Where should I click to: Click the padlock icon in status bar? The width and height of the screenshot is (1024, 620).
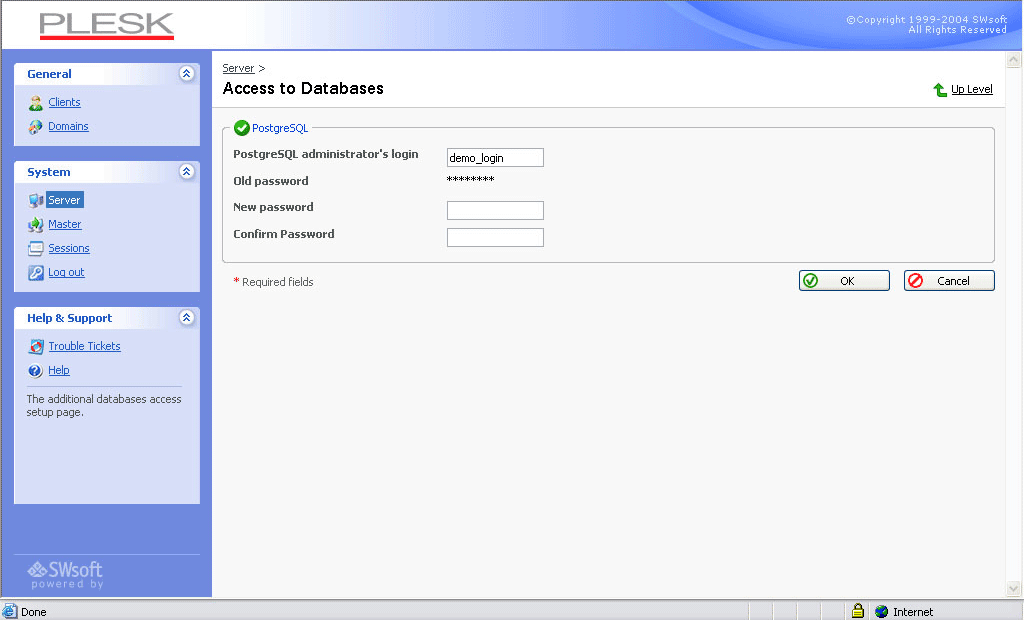857,611
